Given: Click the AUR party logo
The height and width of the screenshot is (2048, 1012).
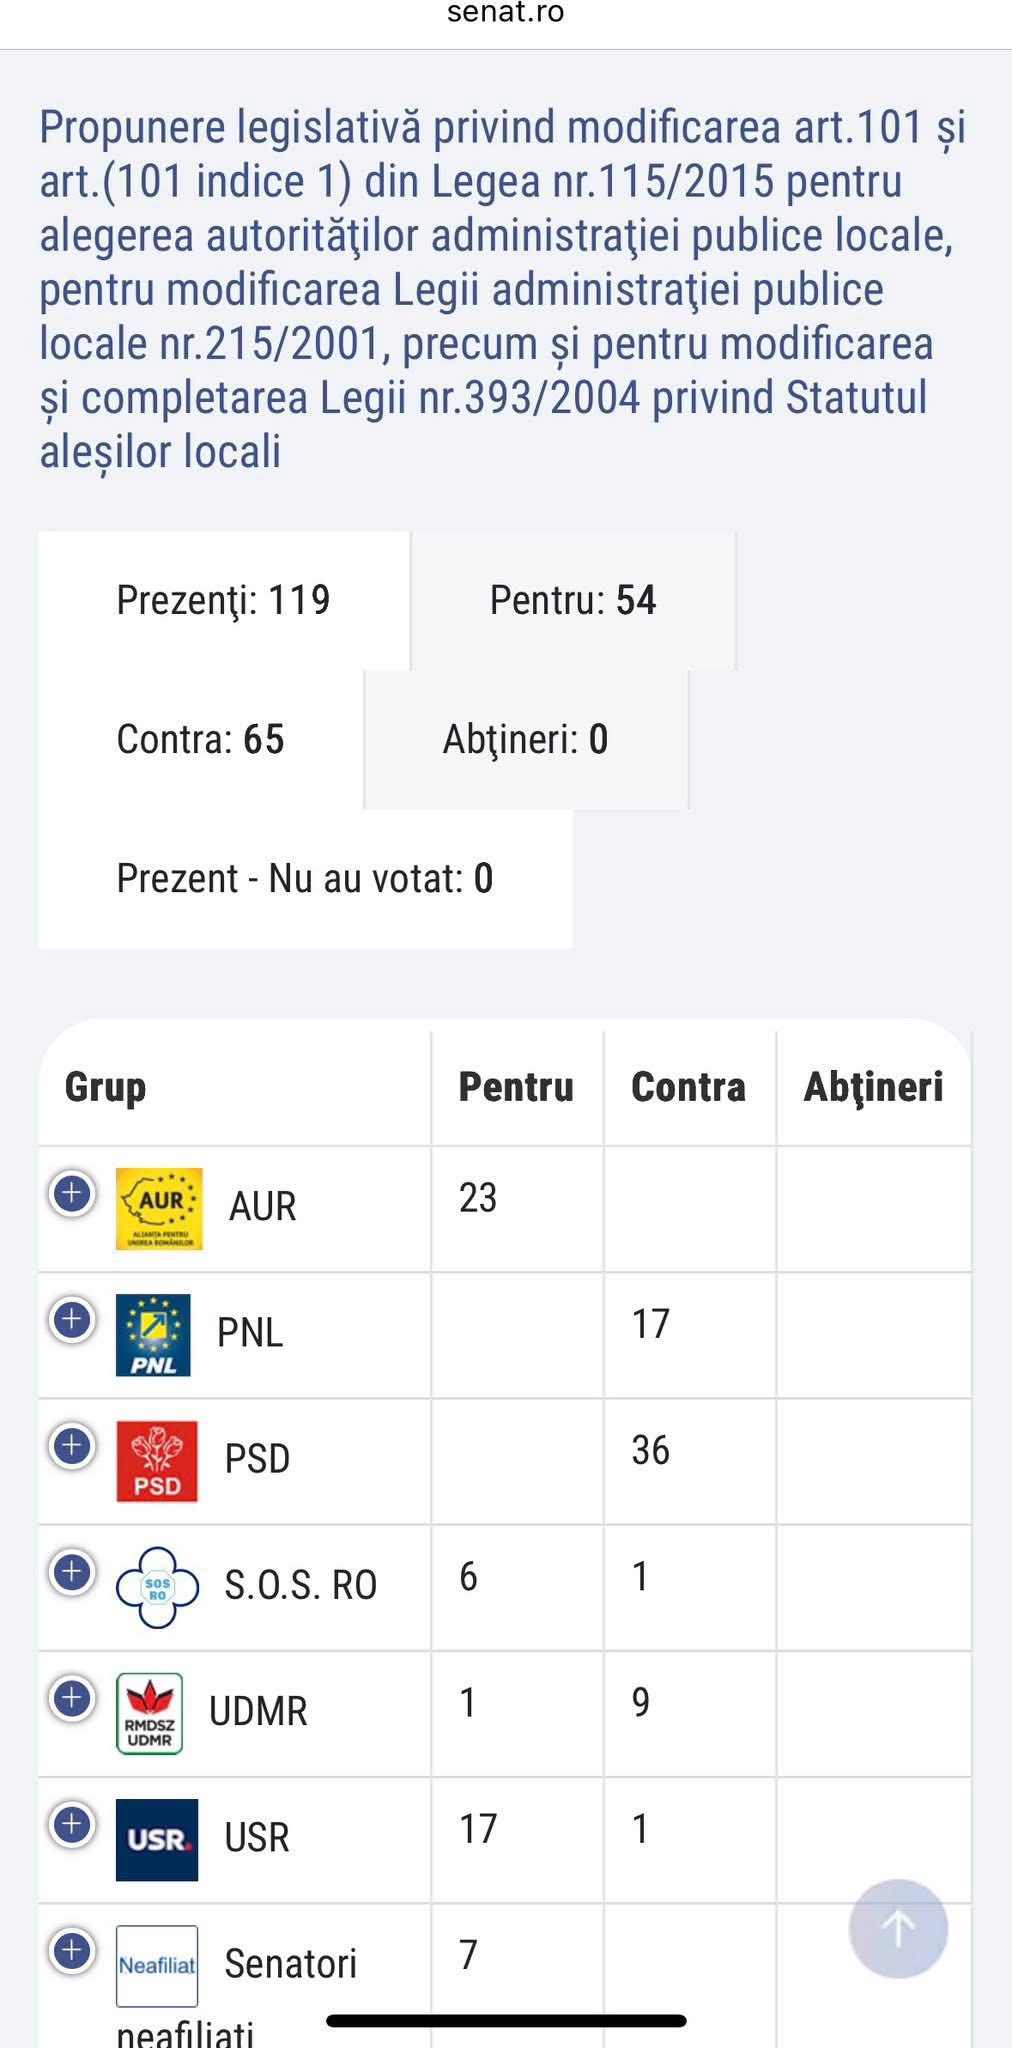Looking at the screenshot, I should [159, 1208].
